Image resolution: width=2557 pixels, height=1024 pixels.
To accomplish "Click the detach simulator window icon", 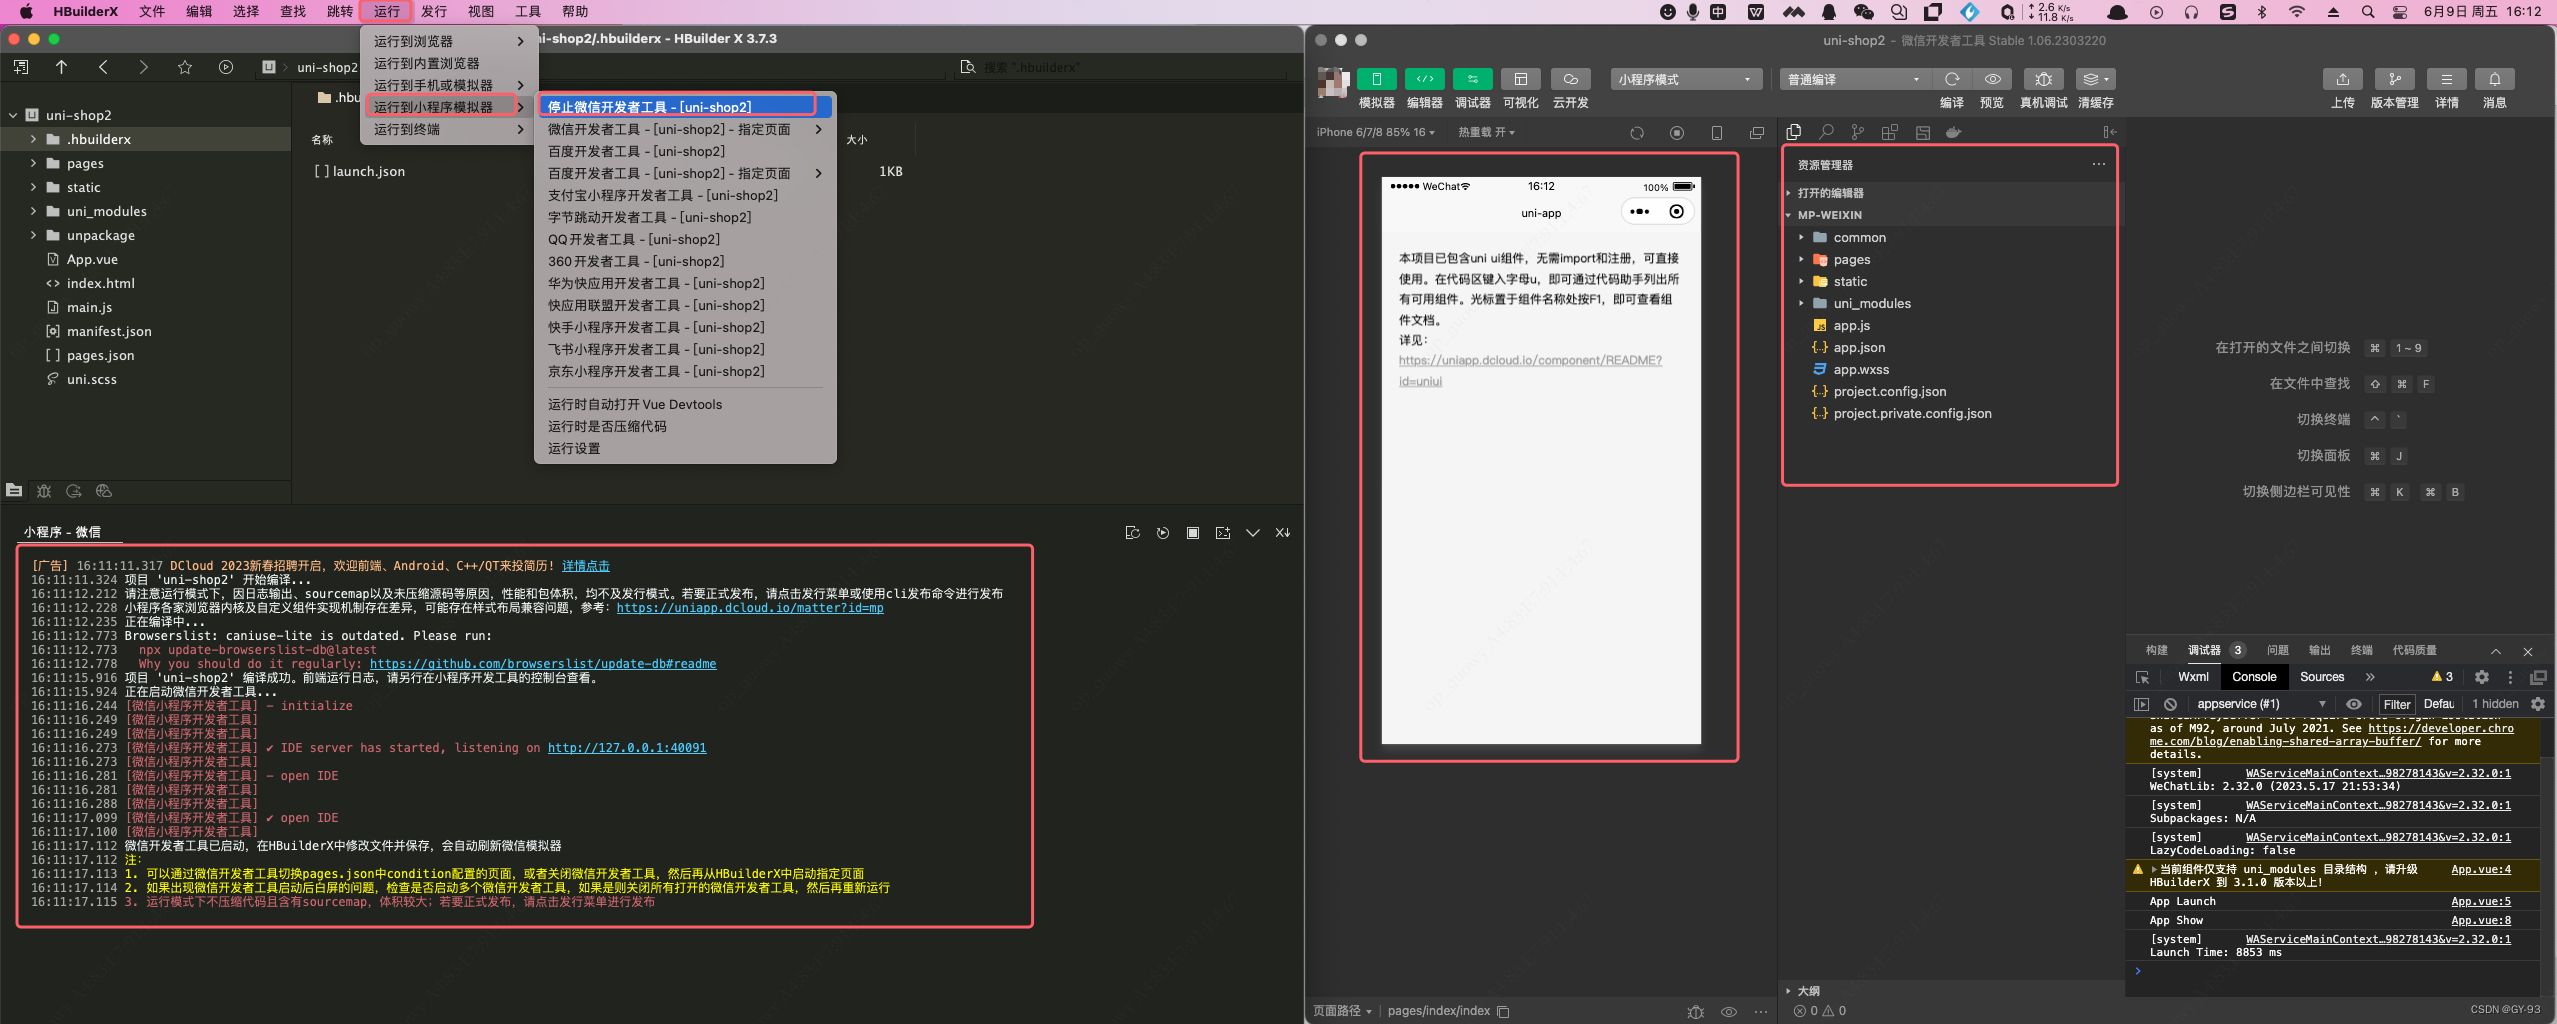I will click(x=1757, y=133).
